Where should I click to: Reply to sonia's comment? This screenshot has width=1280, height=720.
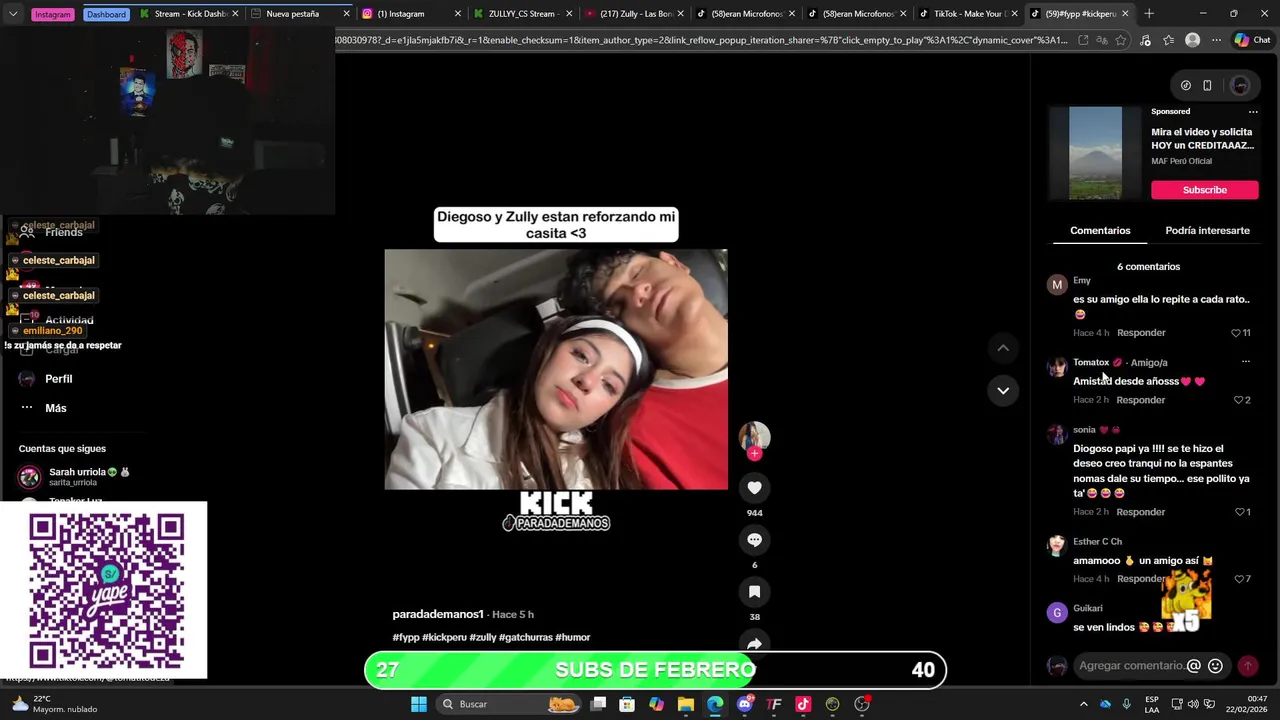1141,512
